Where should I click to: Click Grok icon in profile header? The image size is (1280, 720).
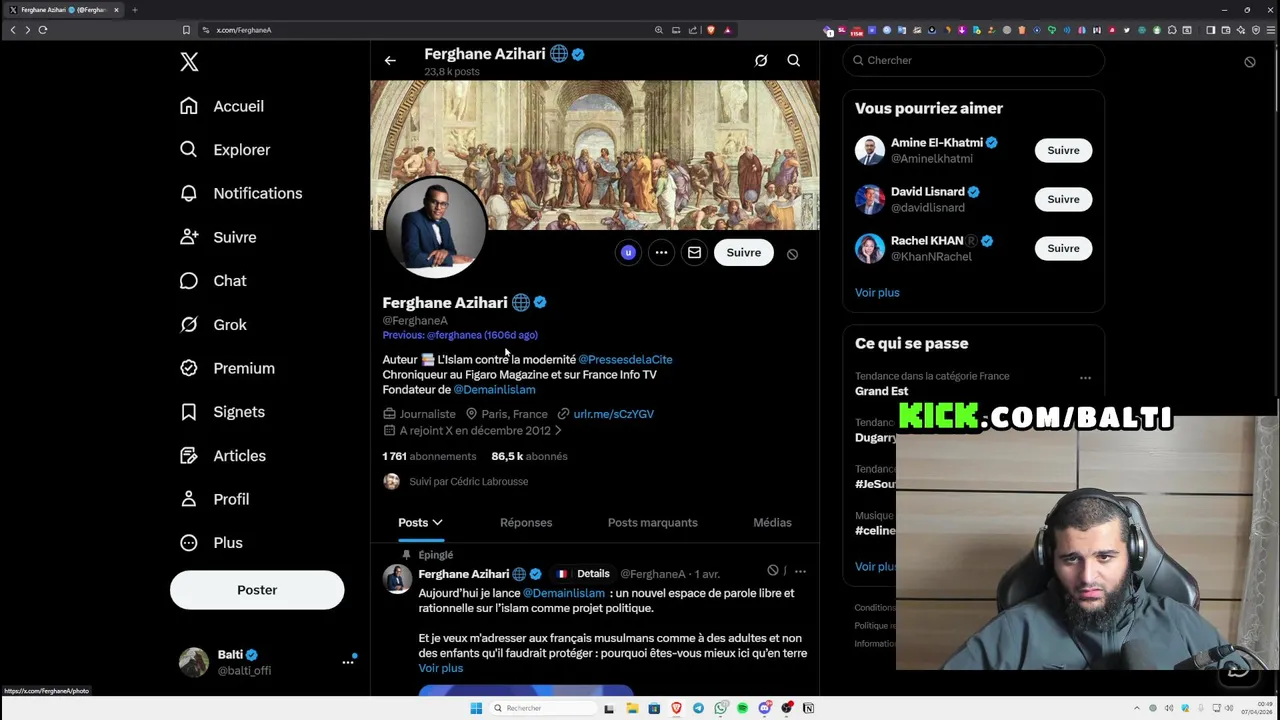click(x=761, y=61)
